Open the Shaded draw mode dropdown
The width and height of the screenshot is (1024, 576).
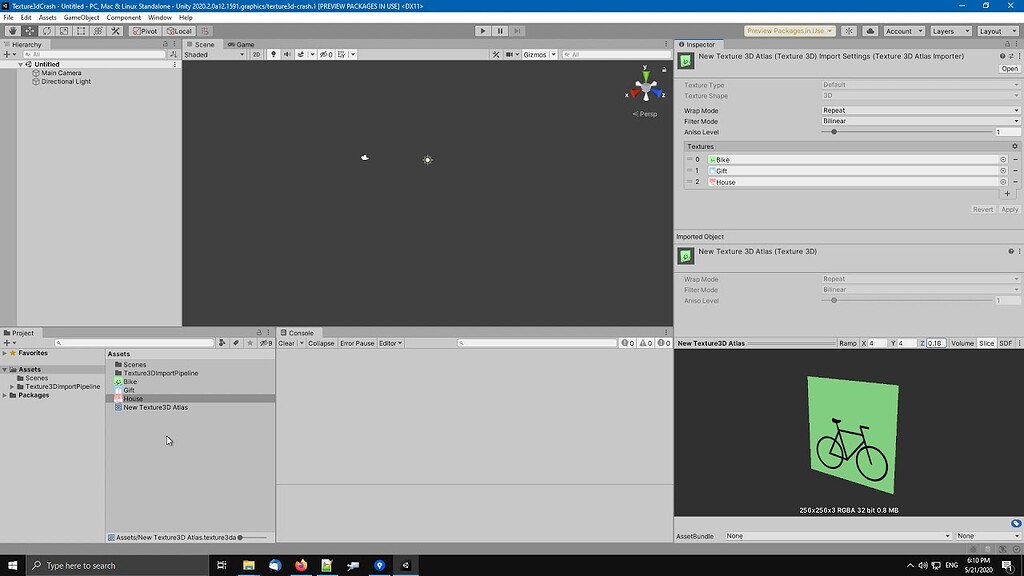pyautogui.click(x=212, y=54)
